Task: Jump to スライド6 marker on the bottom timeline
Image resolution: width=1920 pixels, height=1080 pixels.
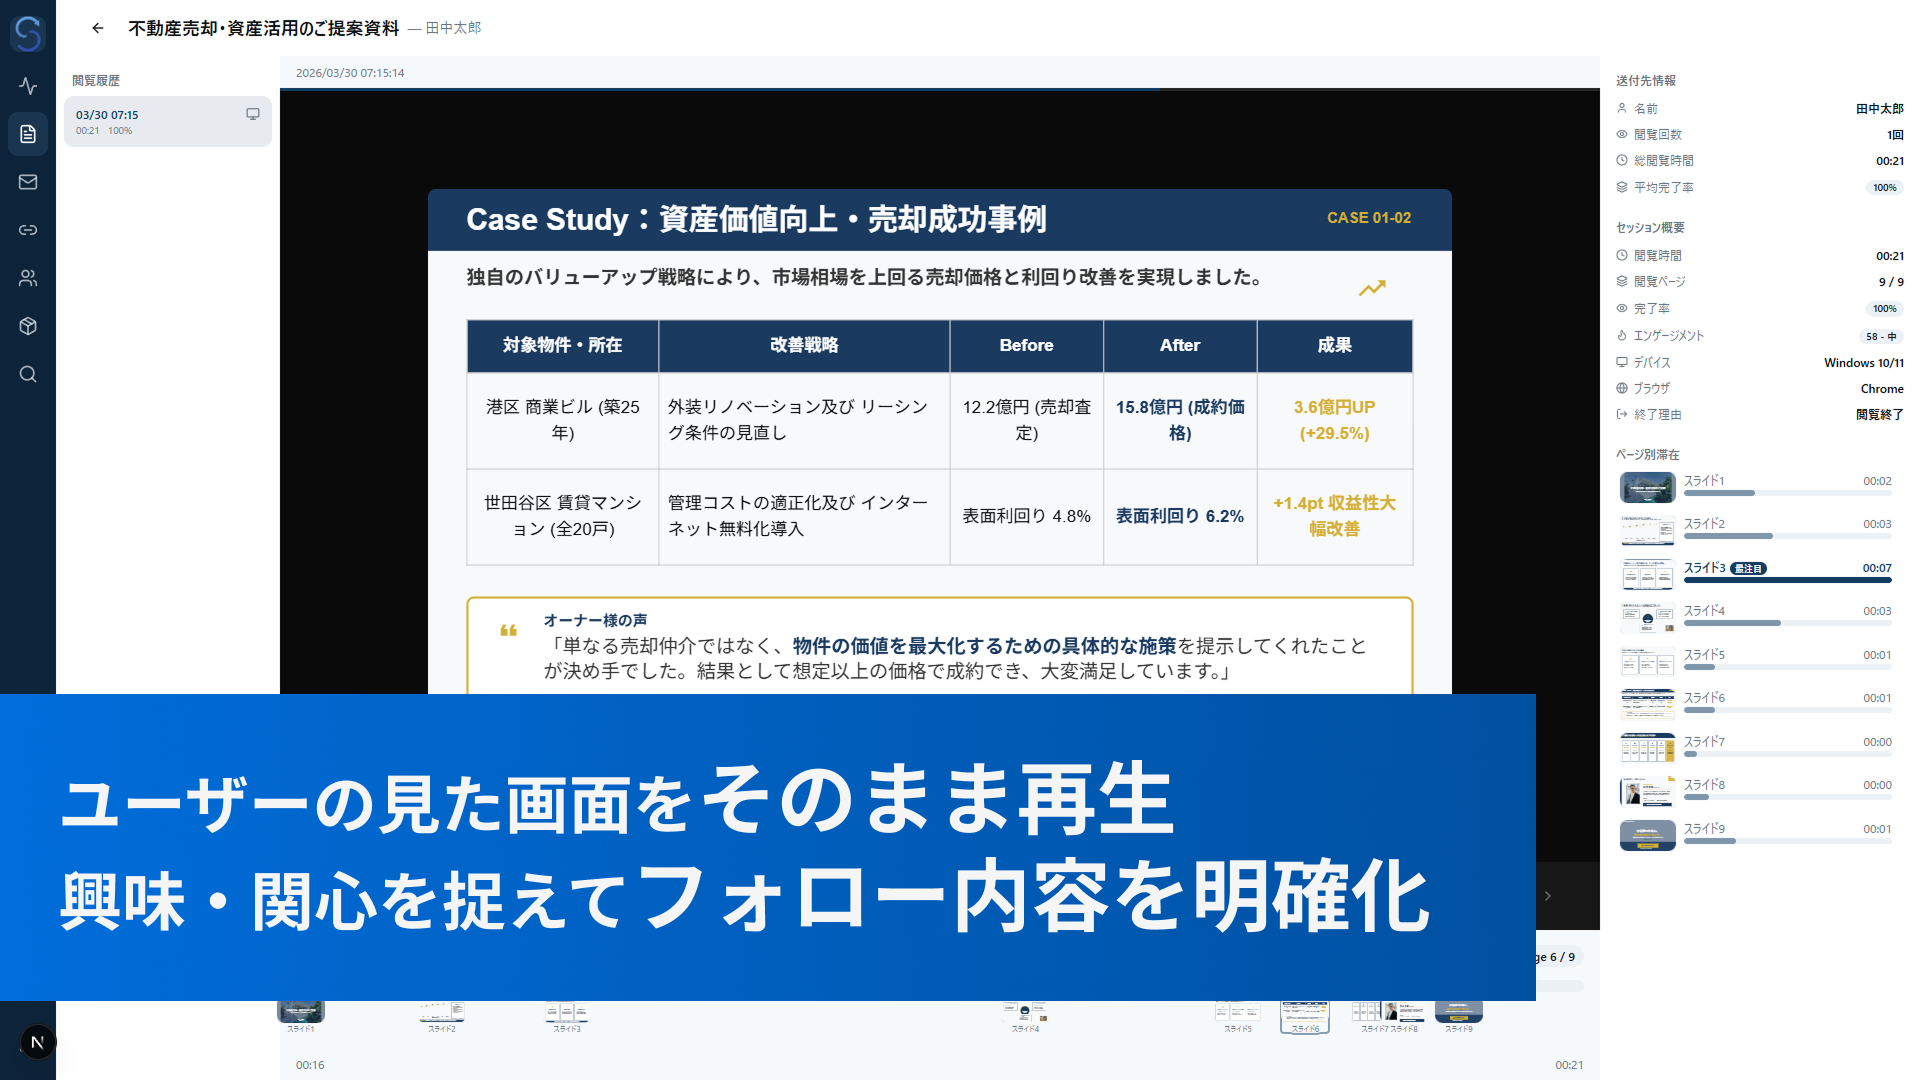Action: click(x=1305, y=1016)
